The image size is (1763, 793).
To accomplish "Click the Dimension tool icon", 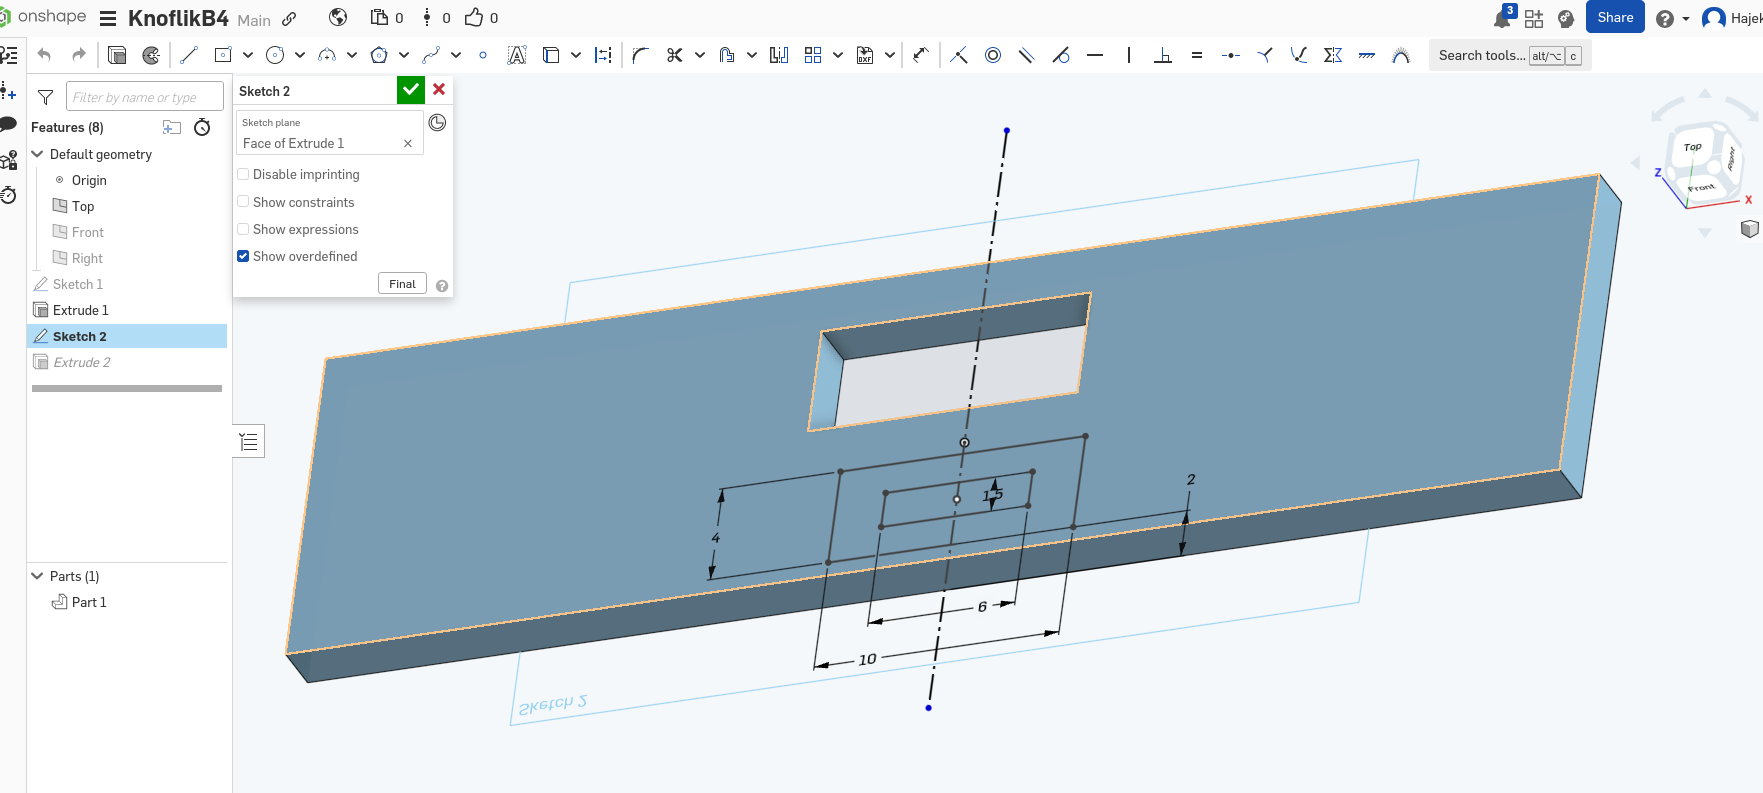I will [921, 55].
